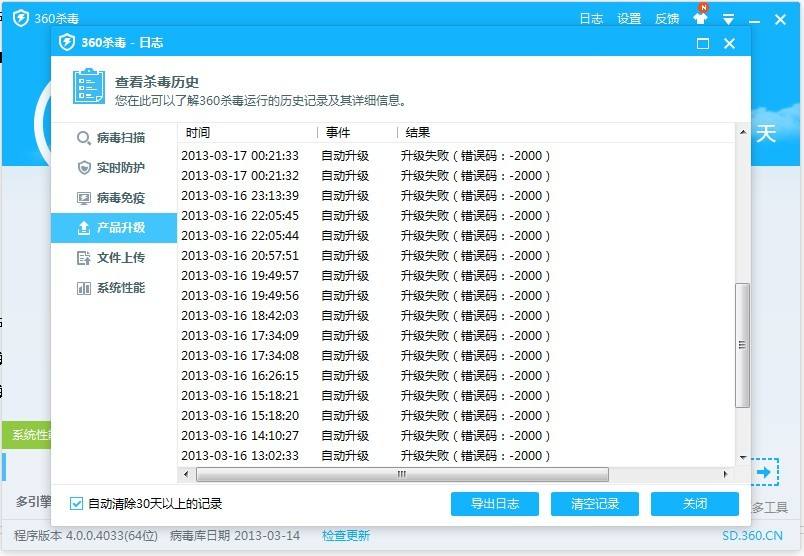This screenshot has width=804, height=556.
Task: Click the shirt skin icon in title bar
Action: coord(700,18)
